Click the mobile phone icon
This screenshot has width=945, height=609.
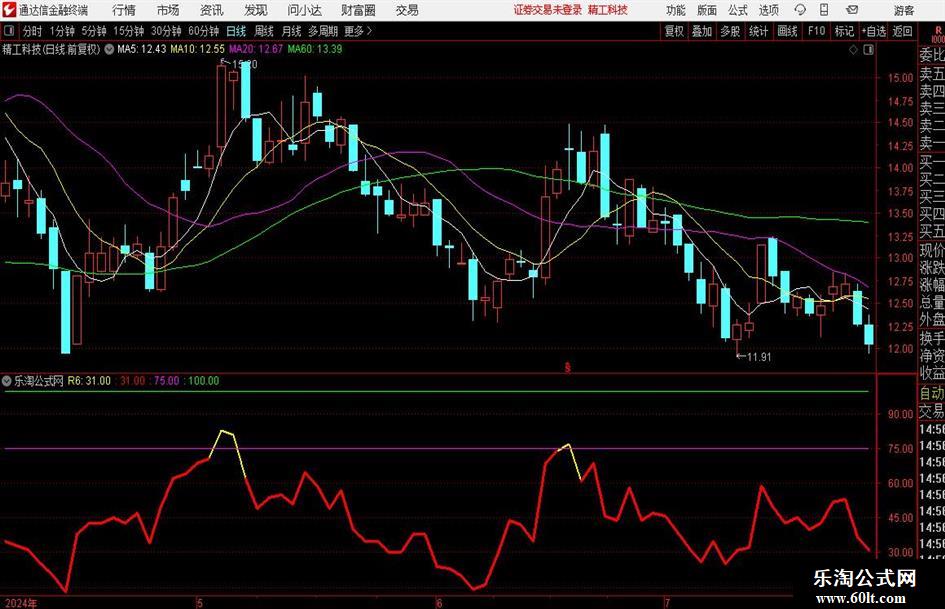[x=824, y=10]
